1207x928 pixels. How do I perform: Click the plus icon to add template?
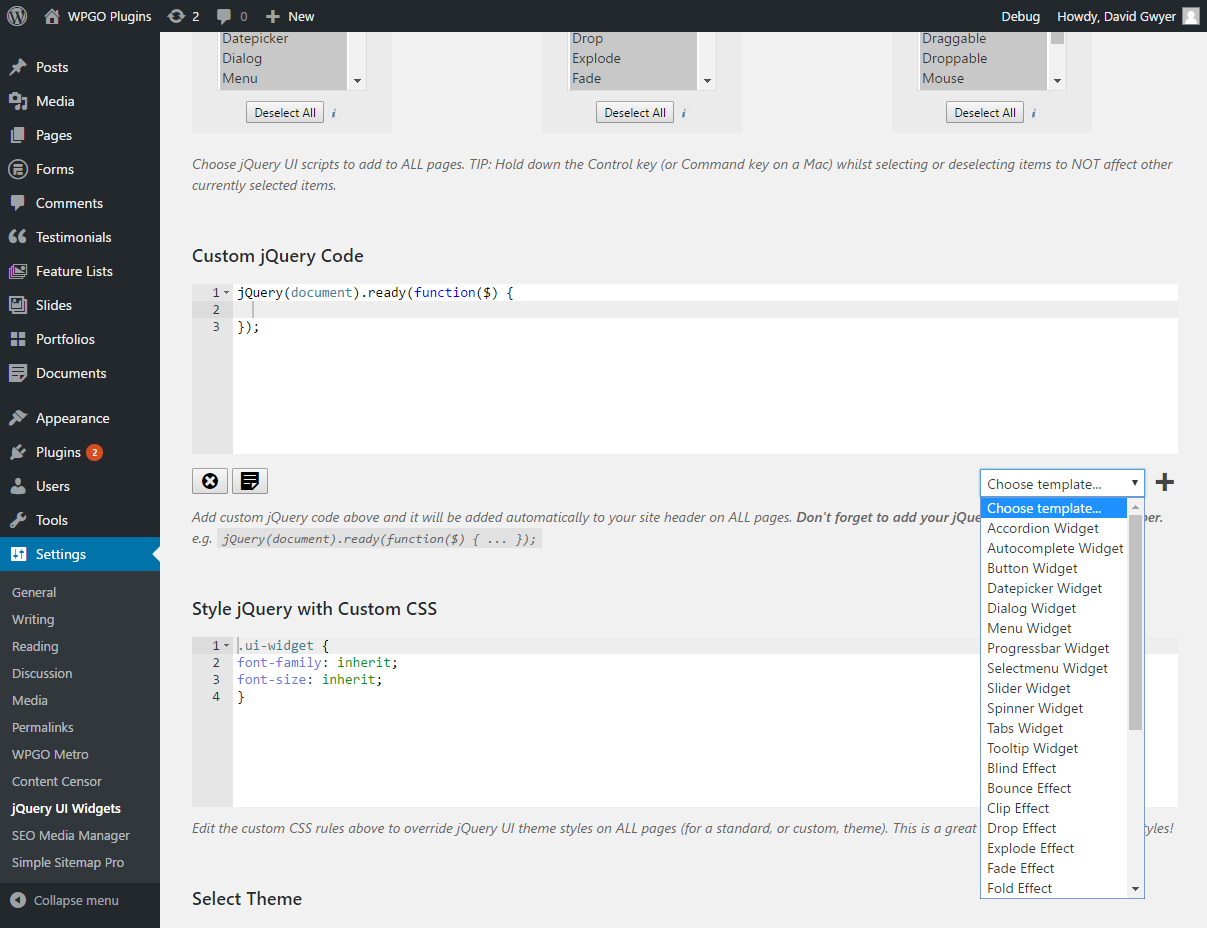coord(1164,483)
